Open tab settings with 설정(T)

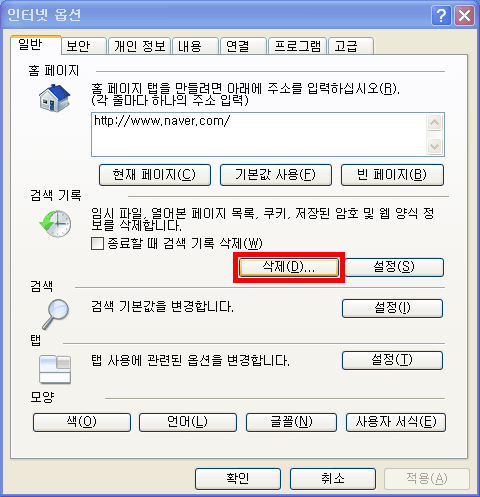pos(392,360)
